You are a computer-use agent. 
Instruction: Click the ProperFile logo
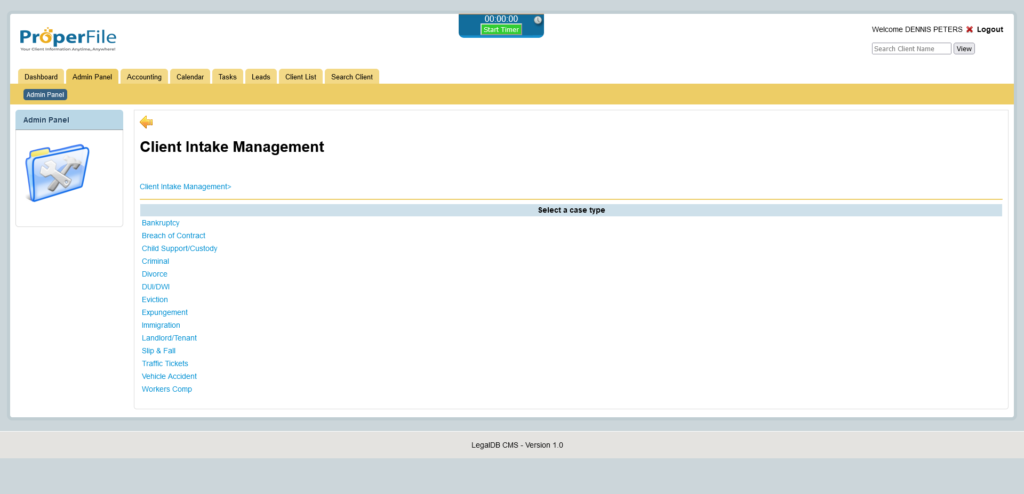pos(68,39)
